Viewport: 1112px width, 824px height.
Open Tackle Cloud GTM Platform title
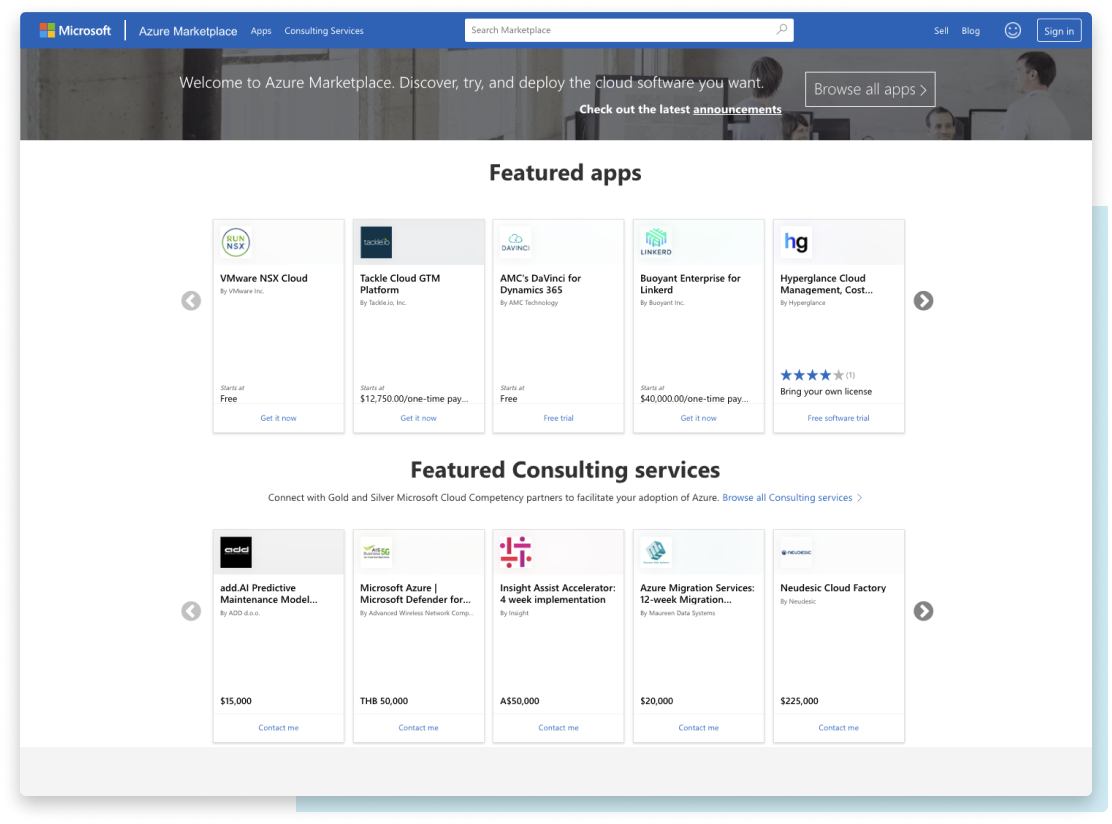[400, 284]
